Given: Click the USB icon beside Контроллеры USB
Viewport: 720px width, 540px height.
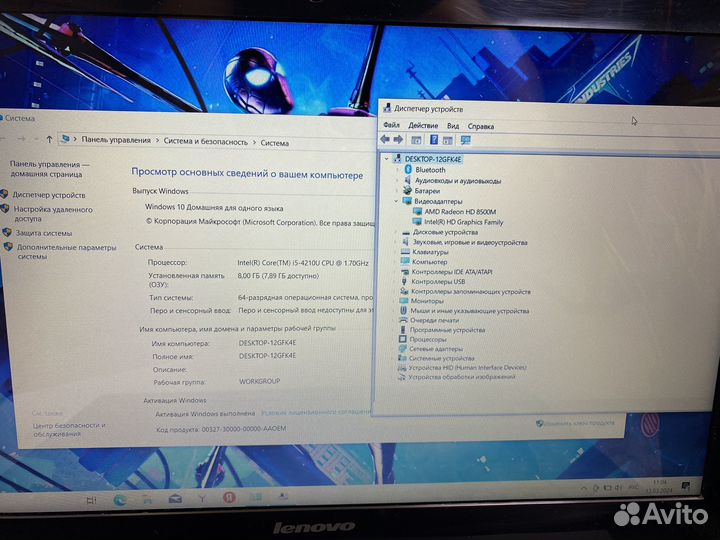Looking at the screenshot, I should click(404, 281).
